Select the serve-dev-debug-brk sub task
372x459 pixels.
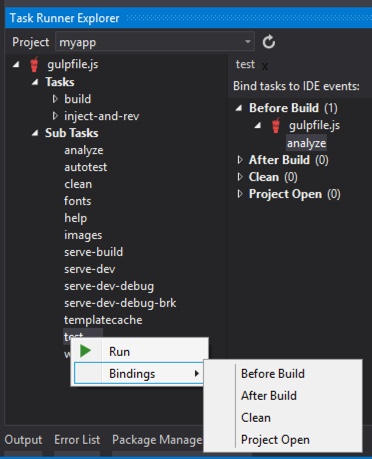120,303
